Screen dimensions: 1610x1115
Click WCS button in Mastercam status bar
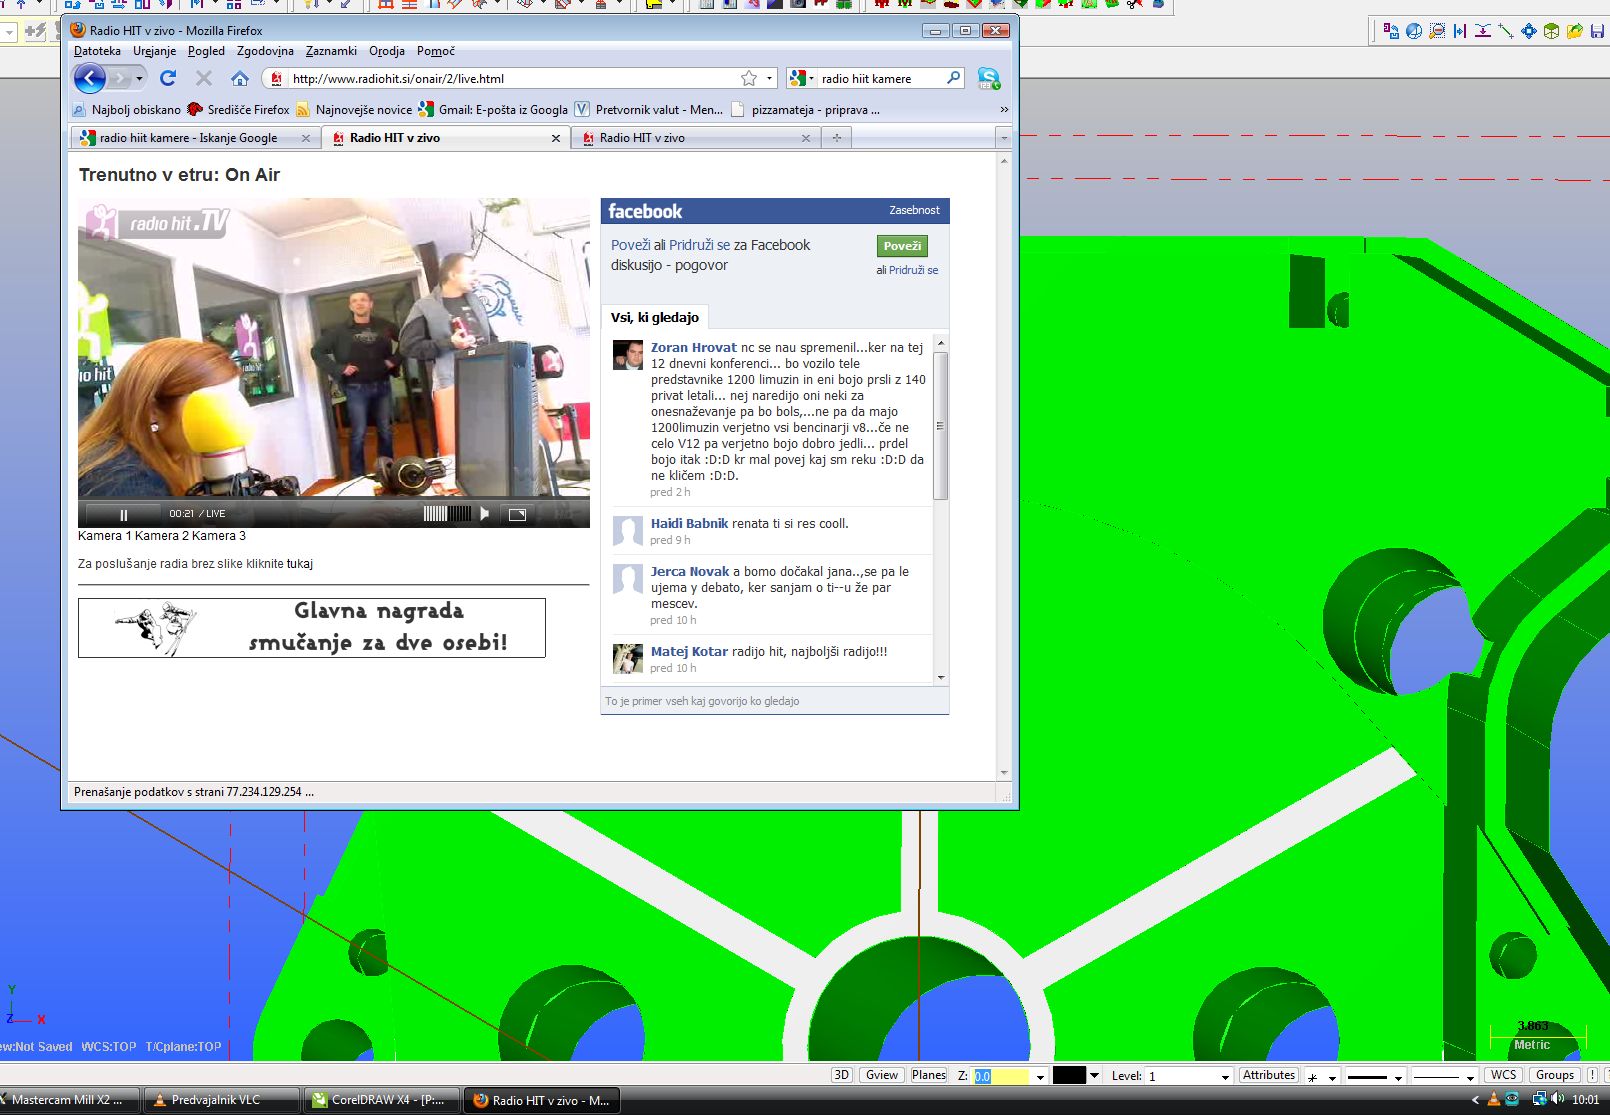pos(1503,1075)
